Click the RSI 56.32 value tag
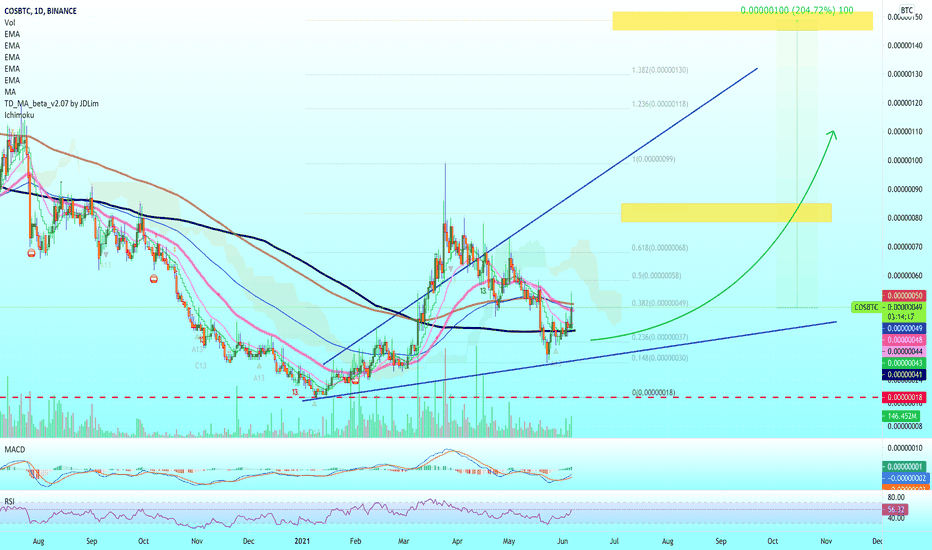 tap(895, 510)
